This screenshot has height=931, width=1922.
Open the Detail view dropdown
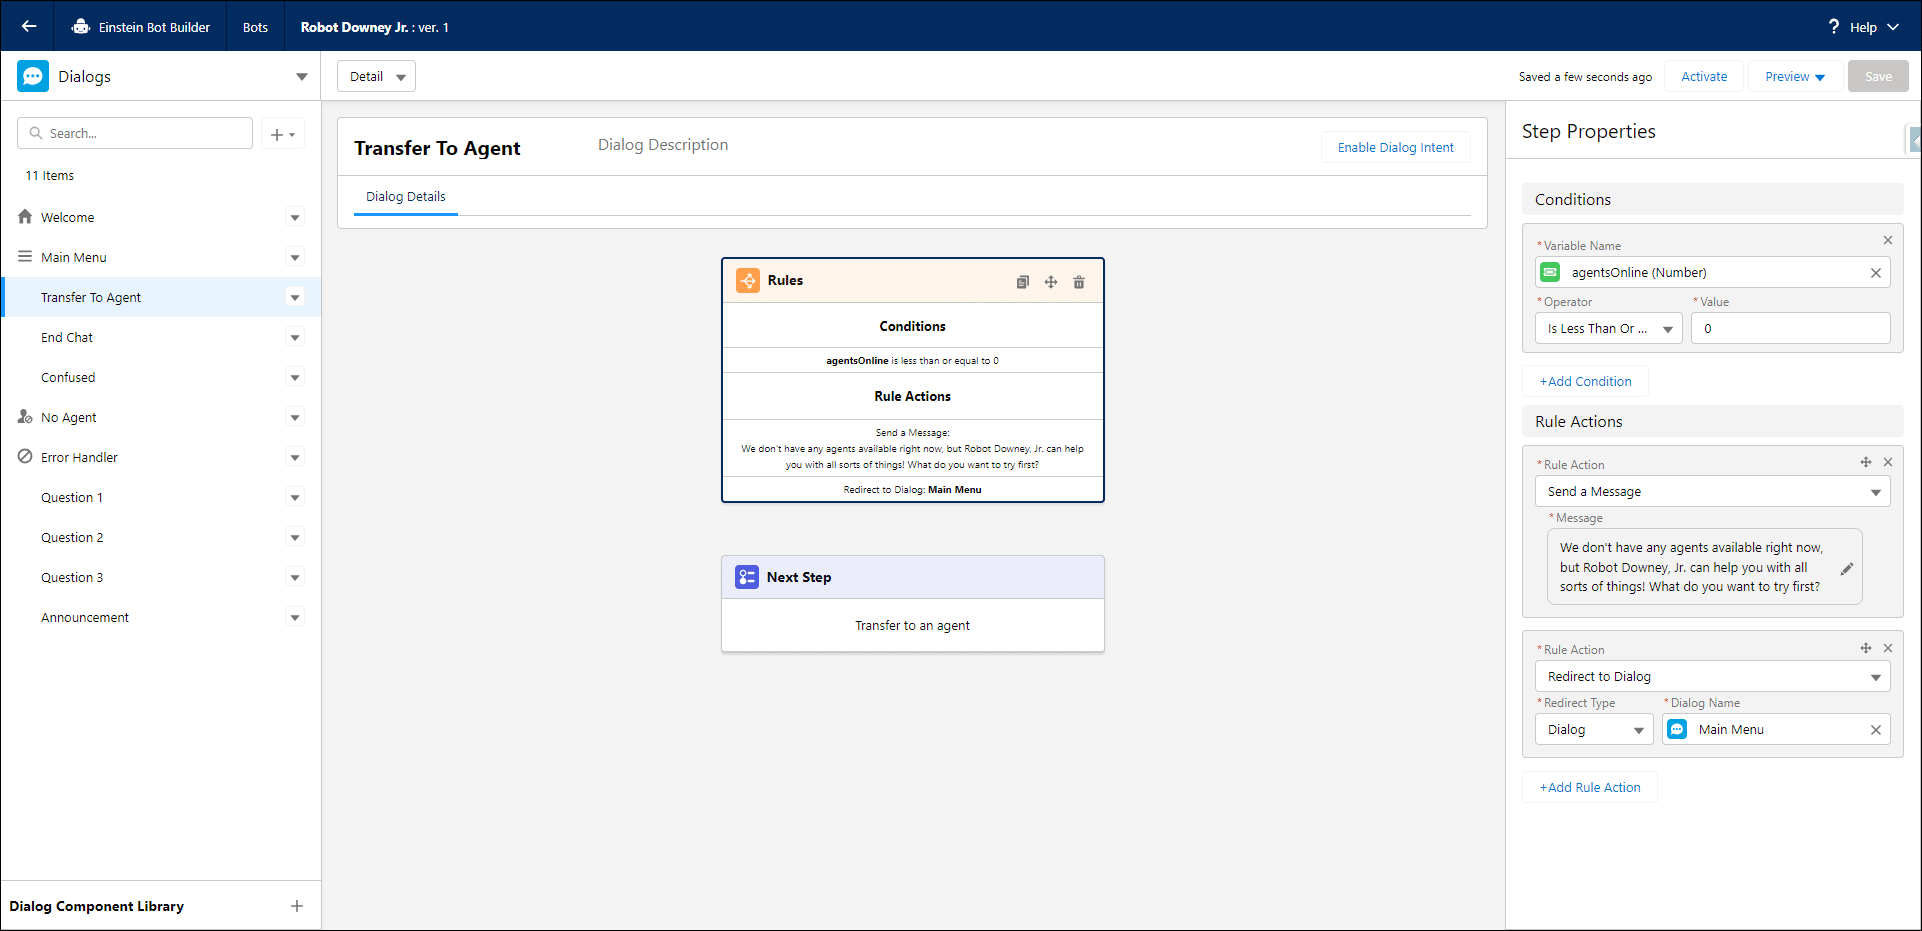[x=401, y=77]
